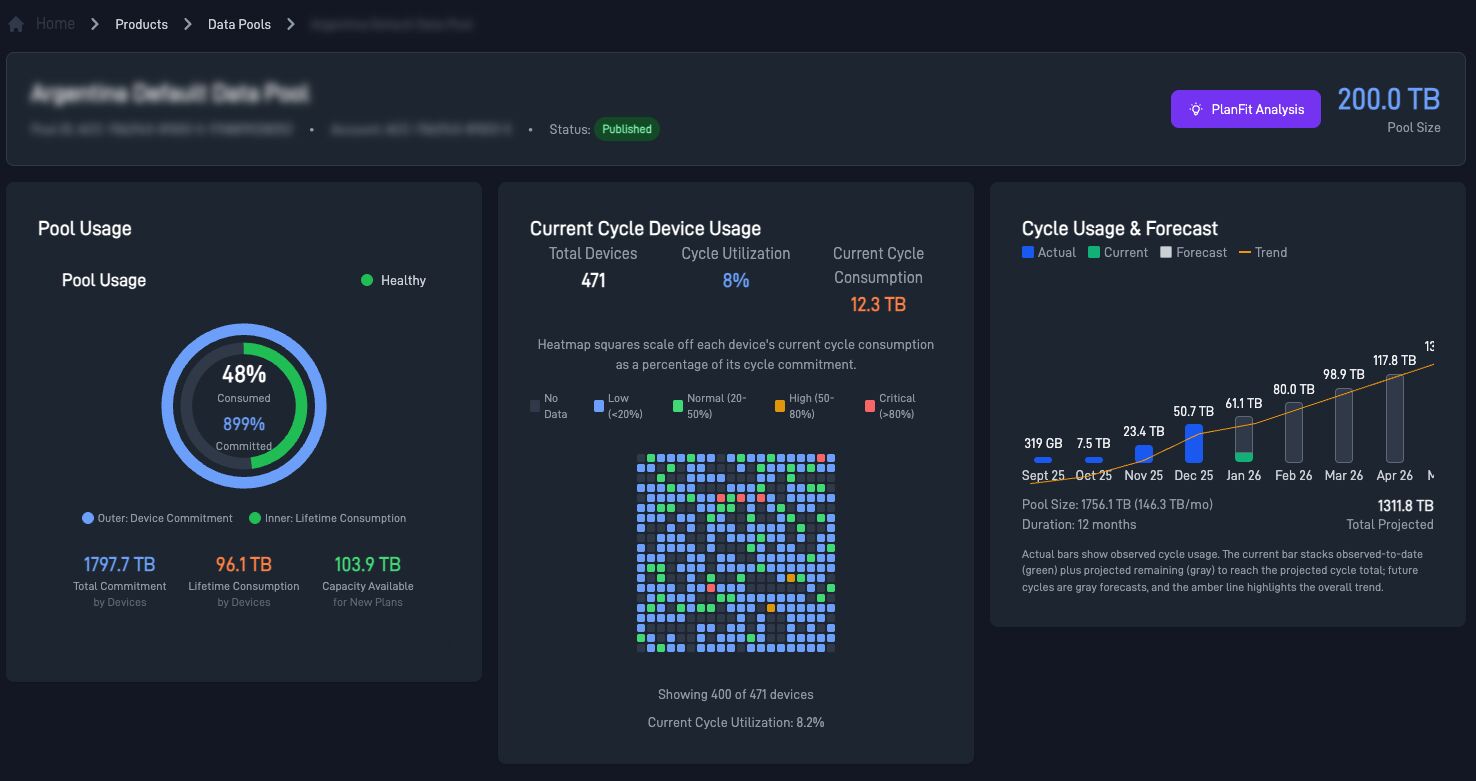Click the sparkle icon on PlanFit Analysis
Screen dimensions: 1476x781
click(1195, 109)
